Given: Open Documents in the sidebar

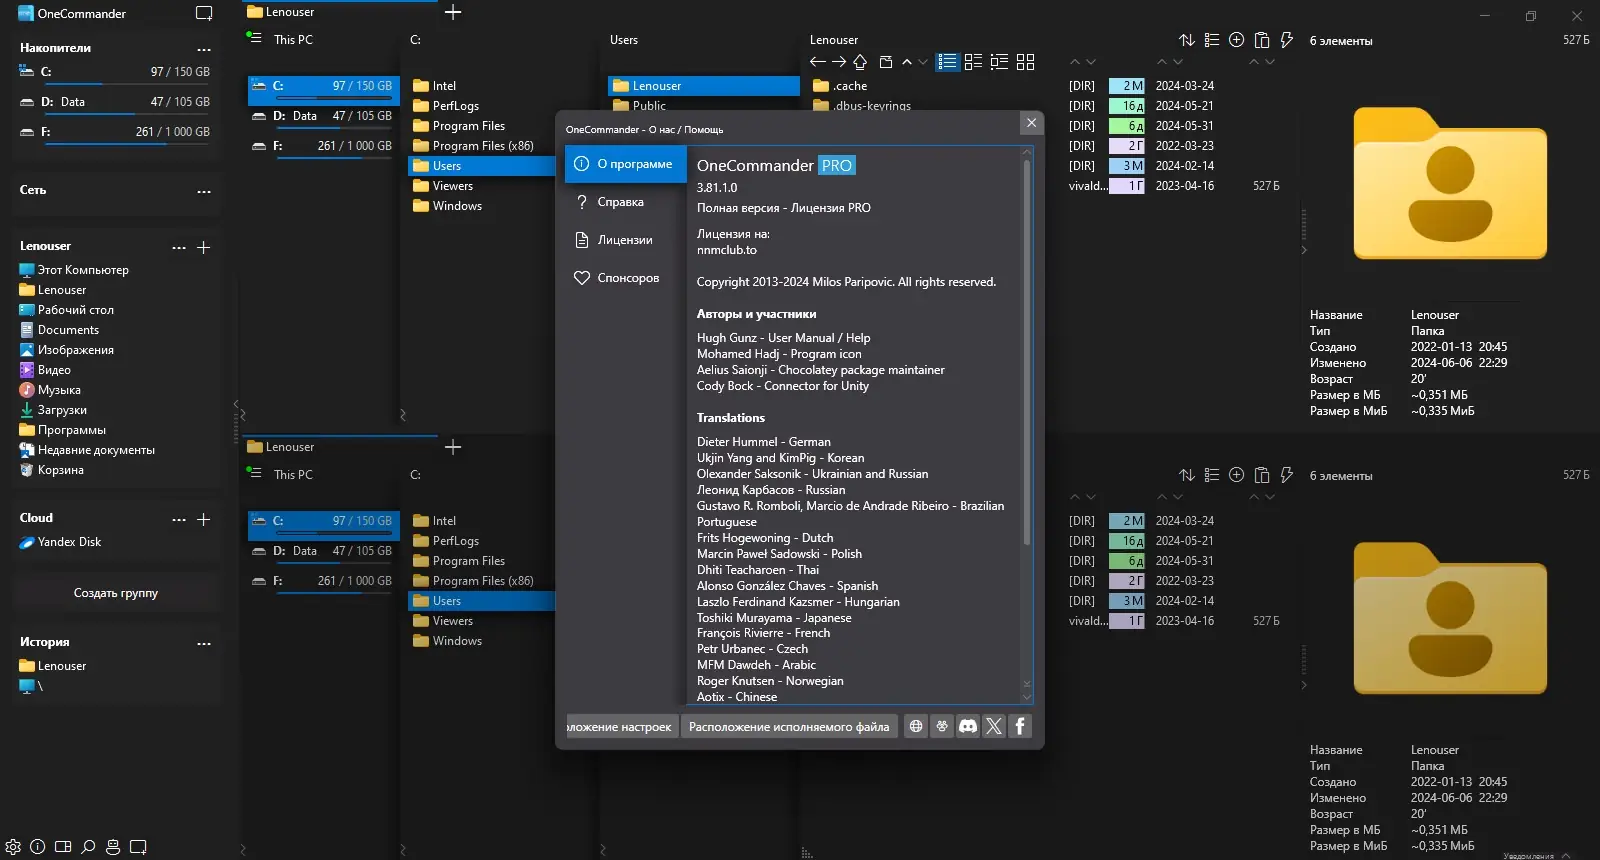Looking at the screenshot, I should tap(59, 330).
